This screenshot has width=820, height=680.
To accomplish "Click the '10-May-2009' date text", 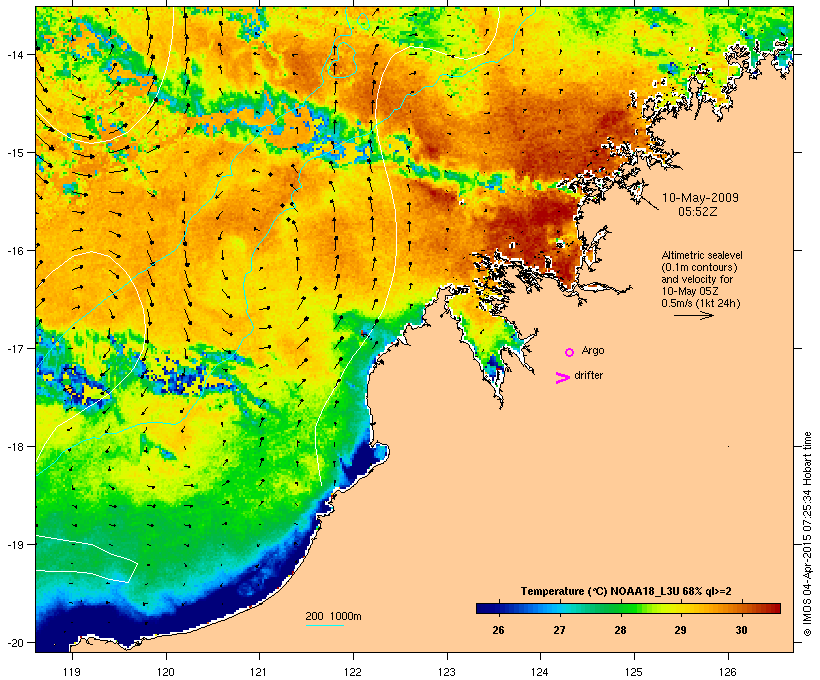I will tap(700, 198).
